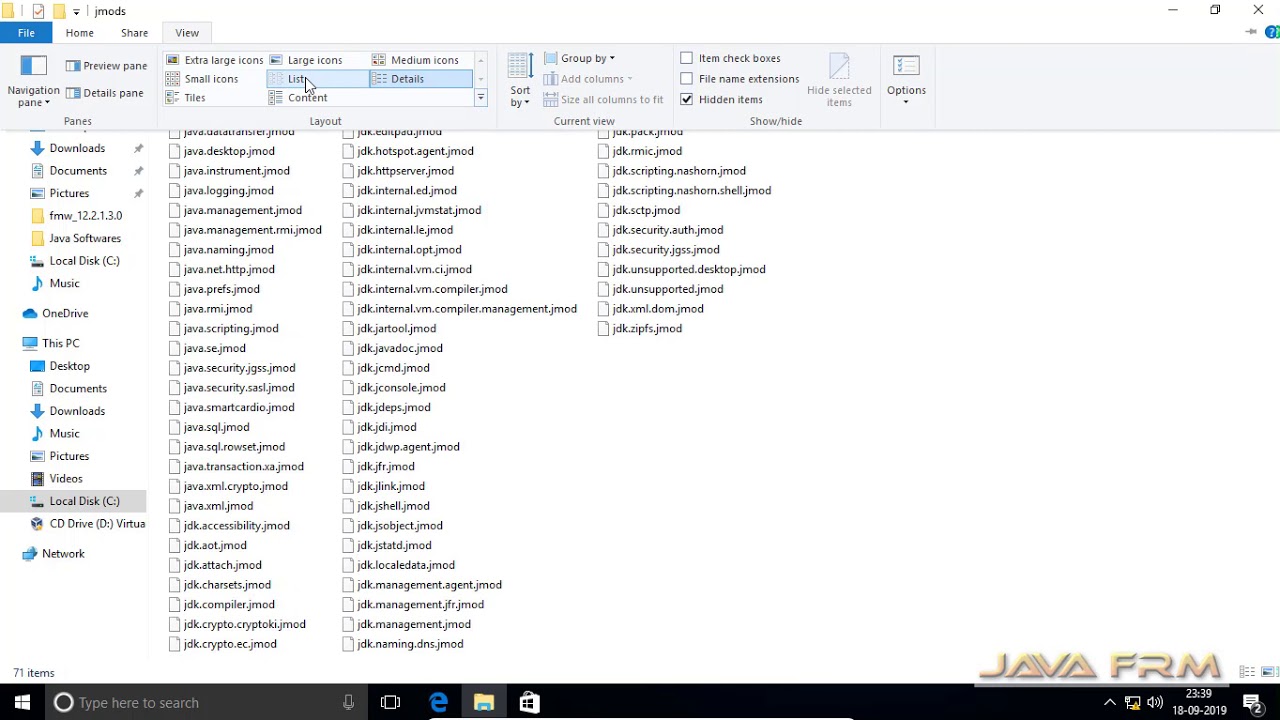Open Downloads in Quick access
Image resolution: width=1280 pixels, height=720 pixels.
(77, 148)
